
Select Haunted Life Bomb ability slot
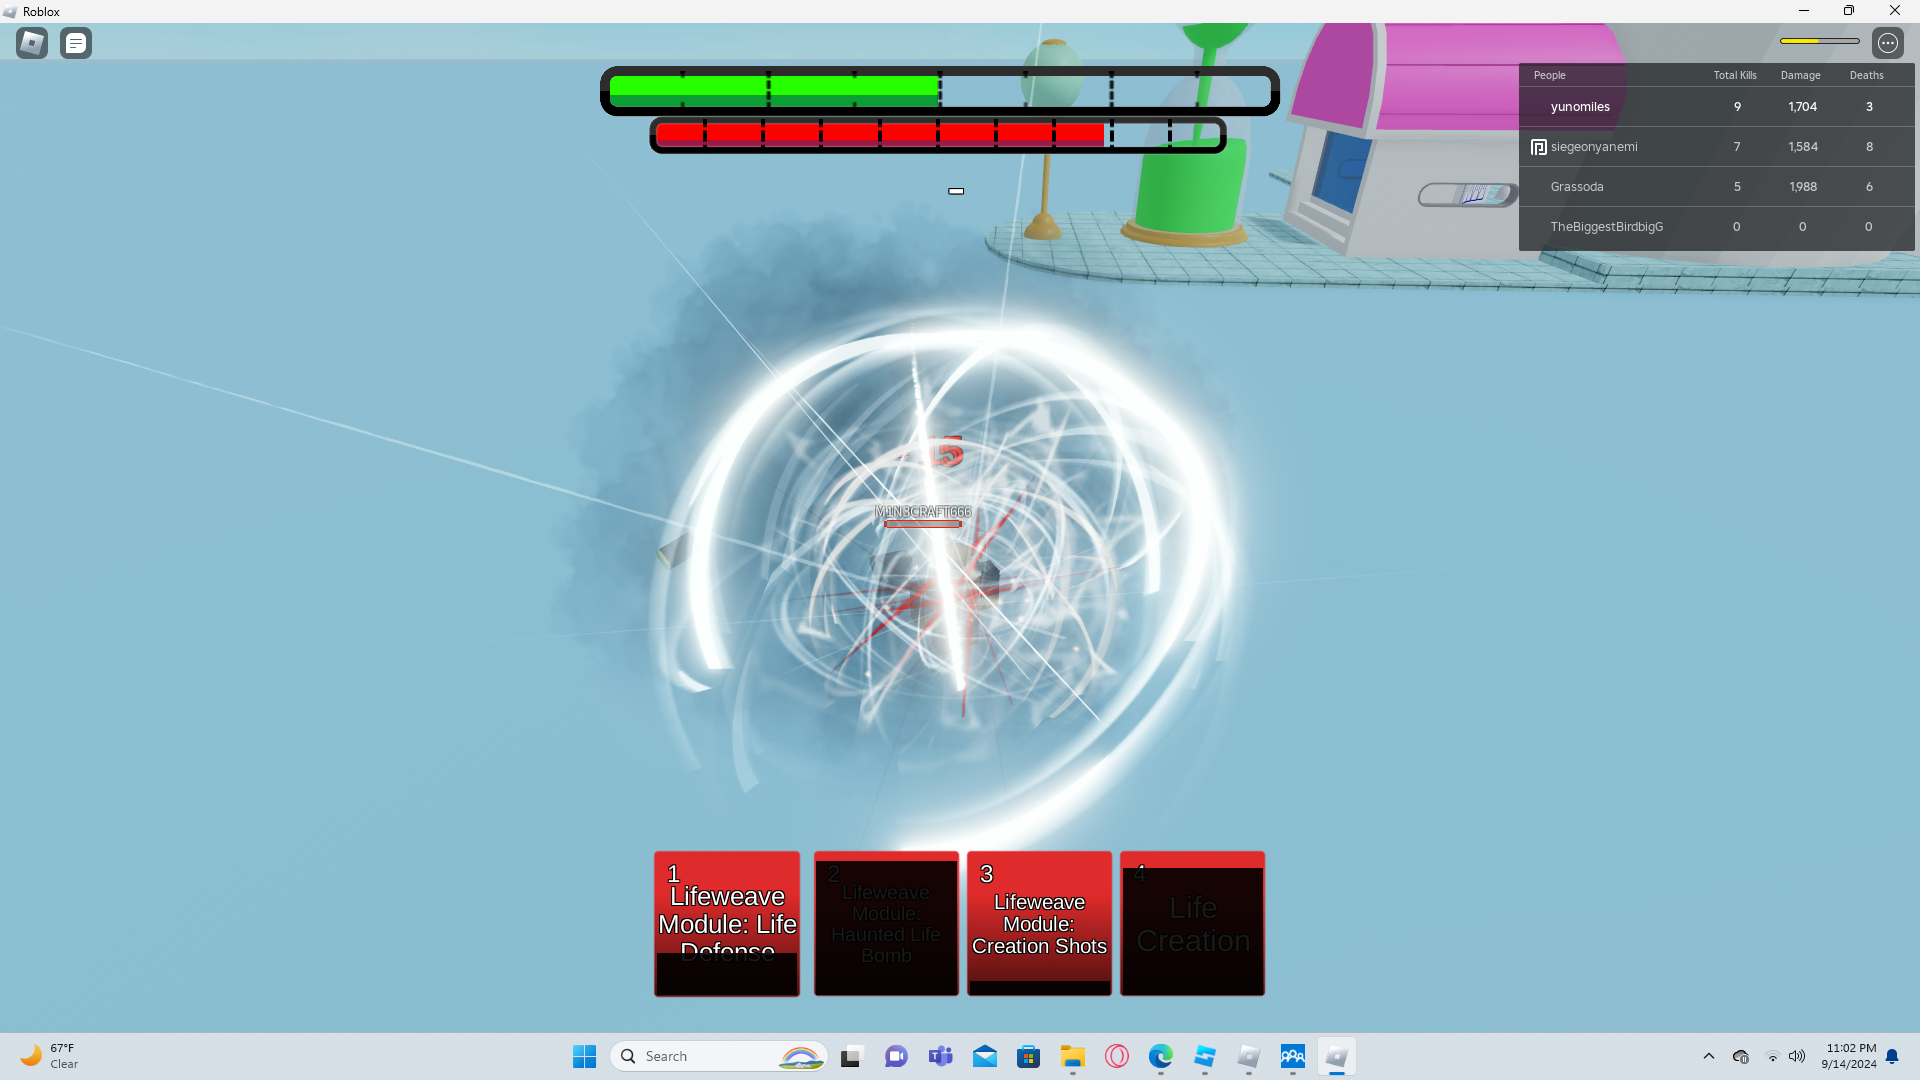(x=886, y=923)
